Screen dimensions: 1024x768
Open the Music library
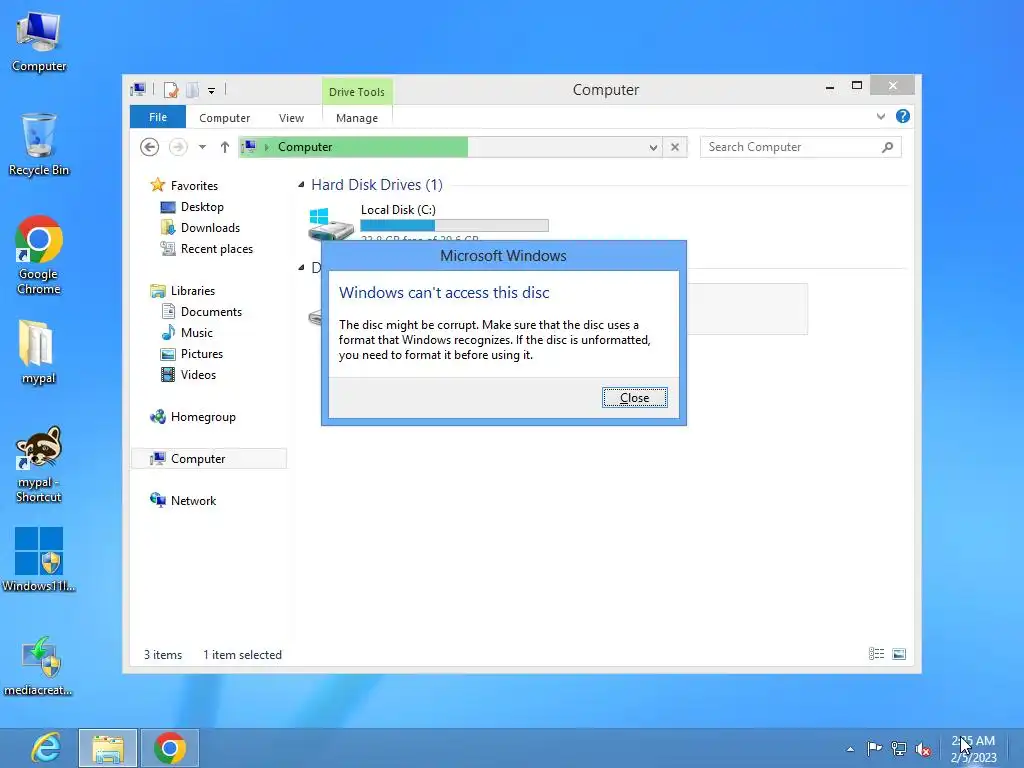pyautogui.click(x=197, y=332)
